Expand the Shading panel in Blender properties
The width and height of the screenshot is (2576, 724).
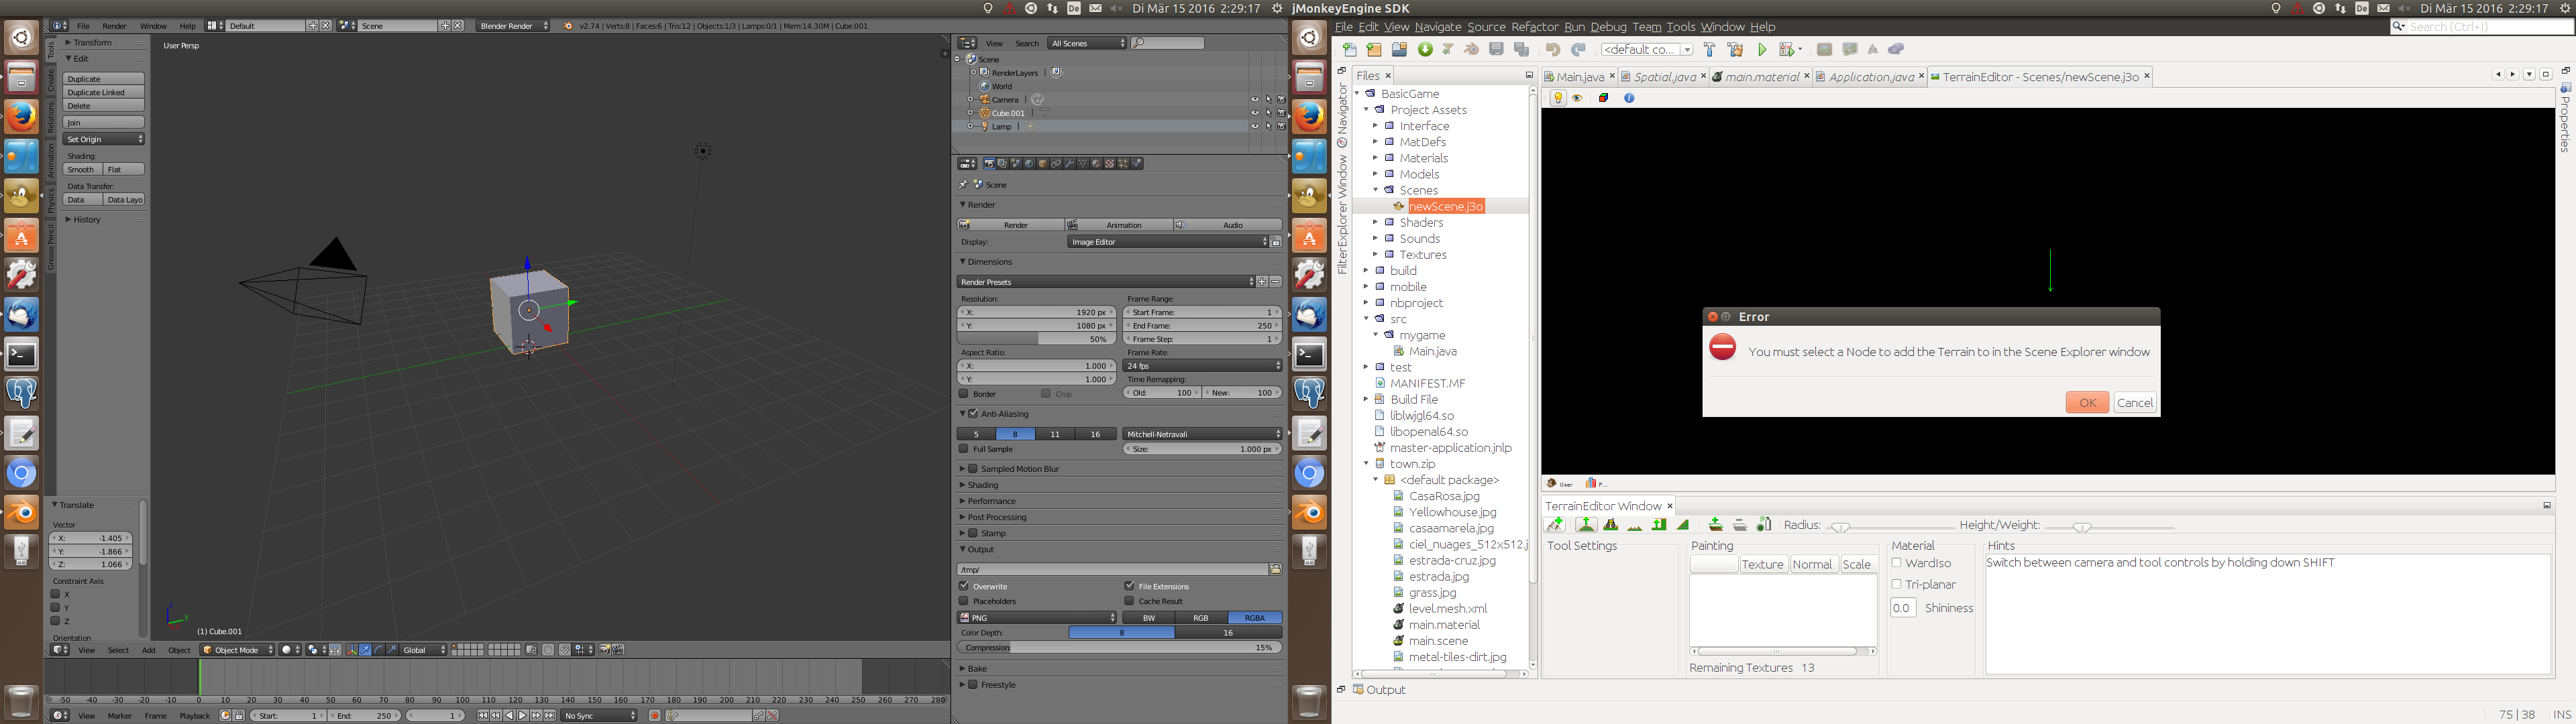click(x=983, y=485)
